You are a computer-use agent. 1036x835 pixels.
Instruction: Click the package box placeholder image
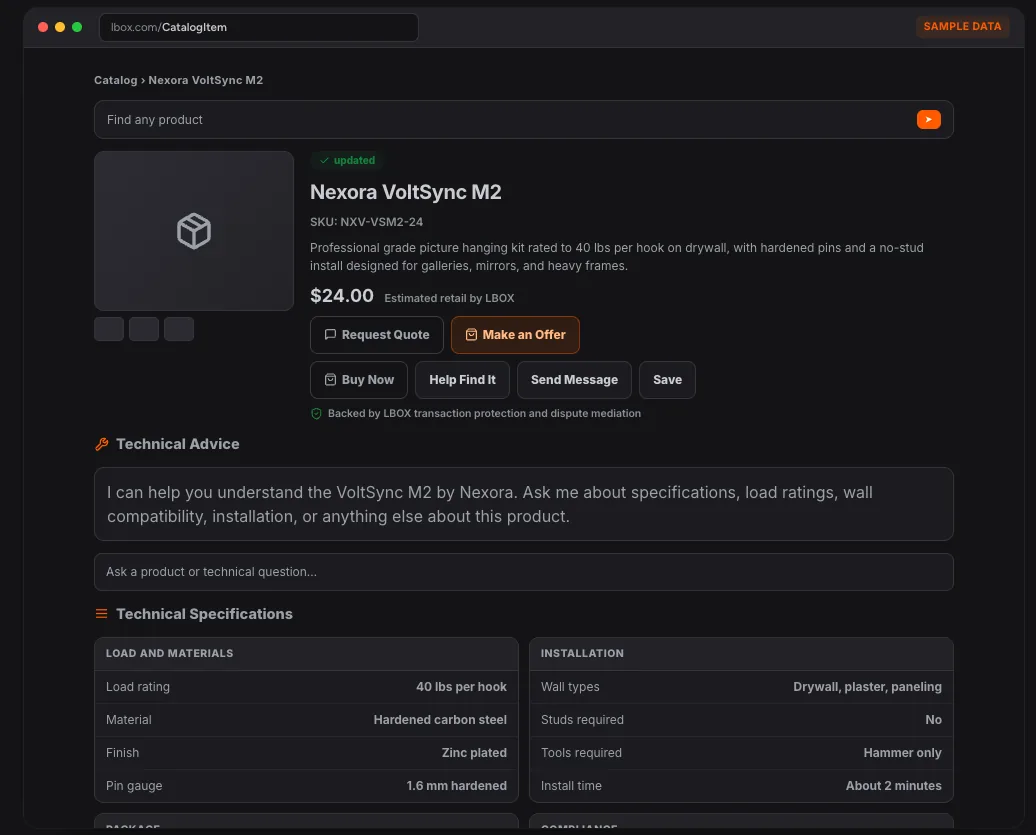pyautogui.click(x=194, y=231)
